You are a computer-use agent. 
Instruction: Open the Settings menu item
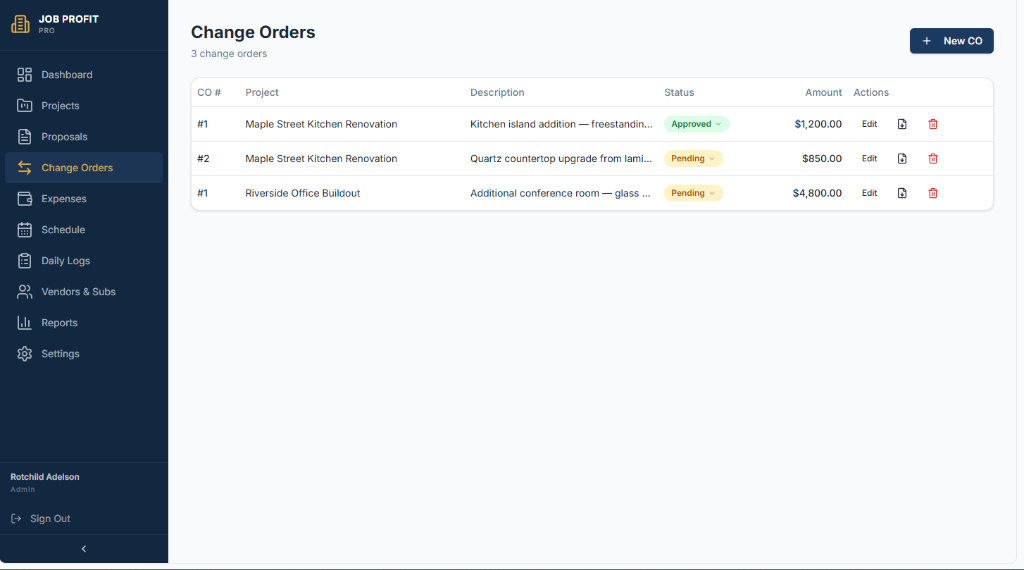coord(84,354)
